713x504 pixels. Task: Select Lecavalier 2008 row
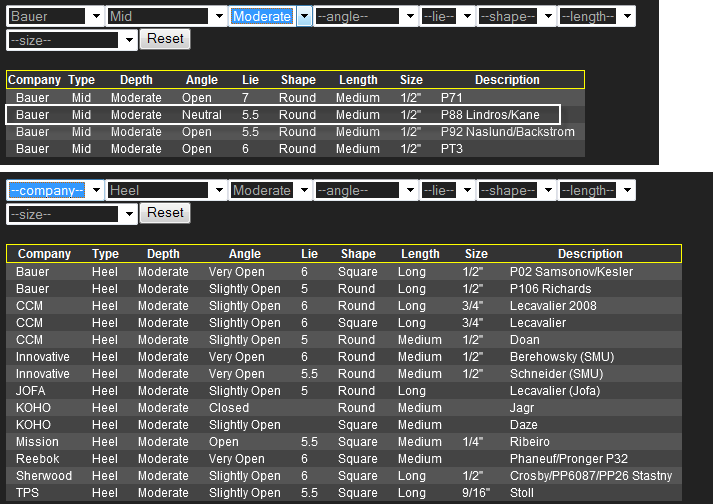344,306
